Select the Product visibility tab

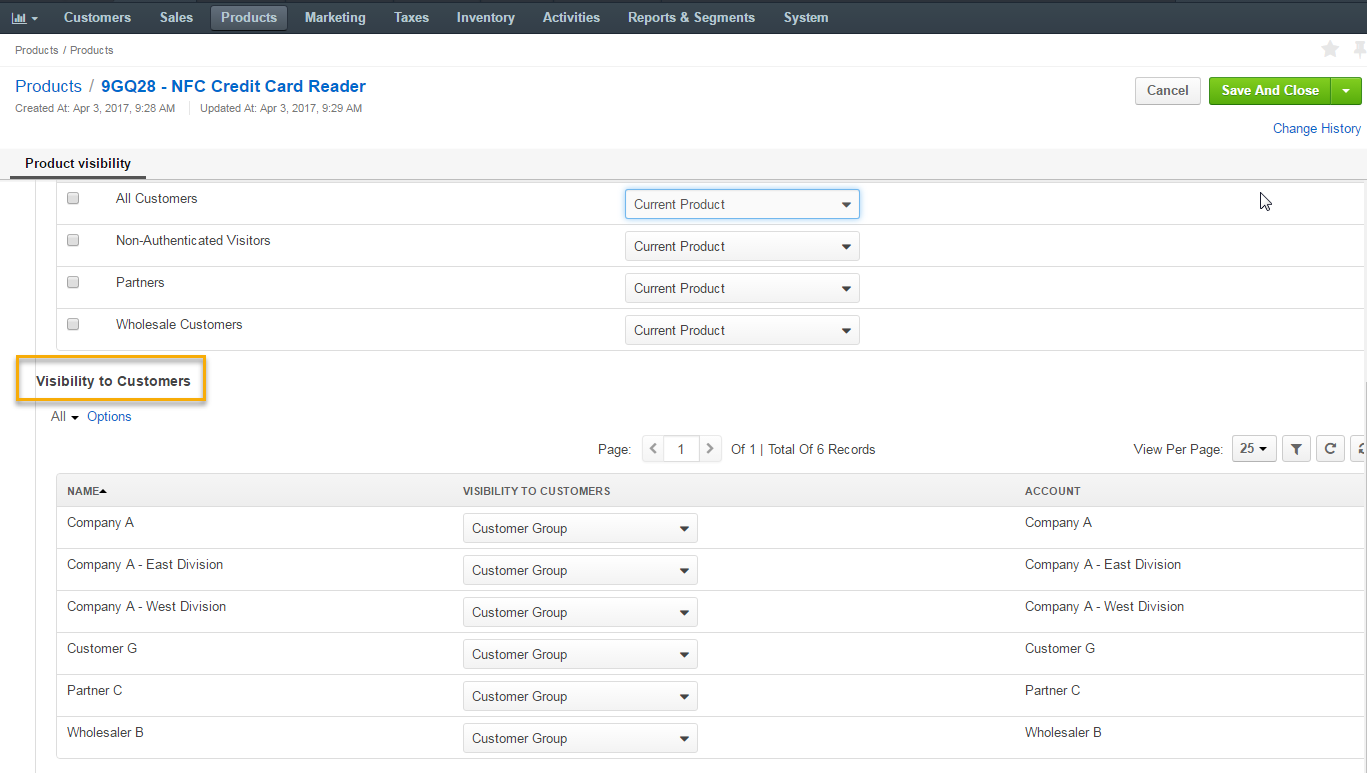(x=78, y=164)
